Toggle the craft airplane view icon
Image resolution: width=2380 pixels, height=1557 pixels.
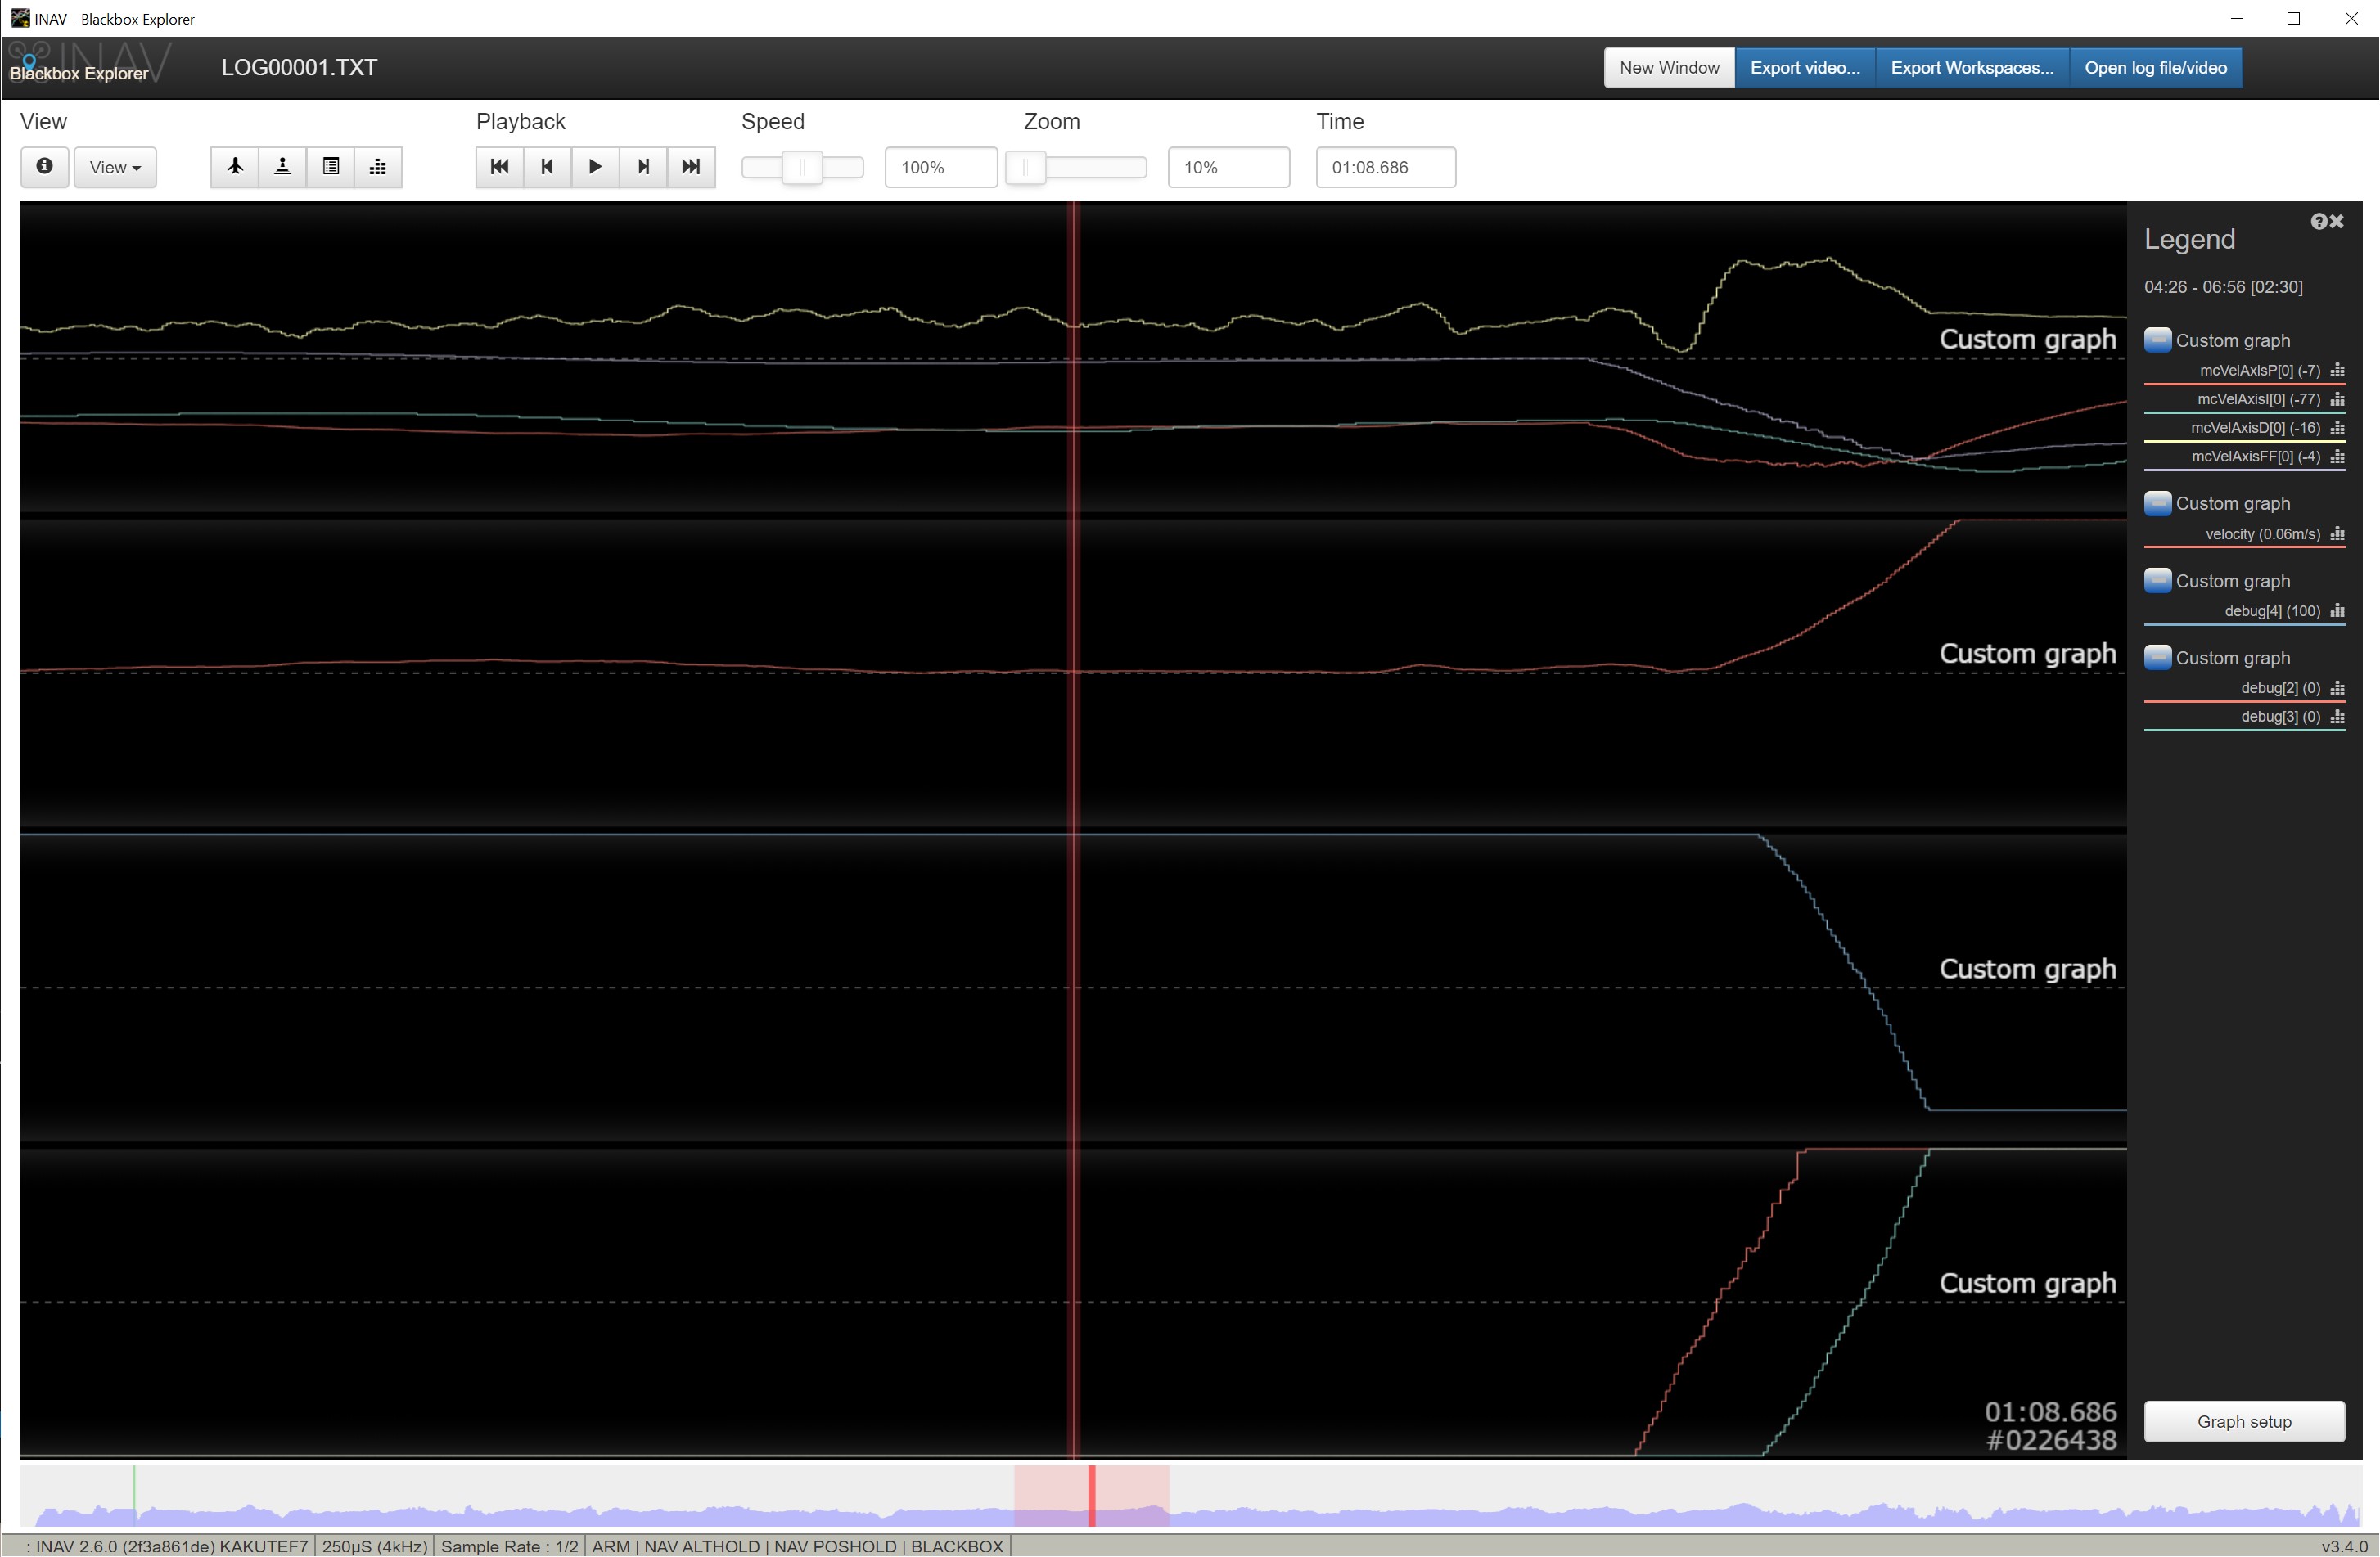pos(235,167)
